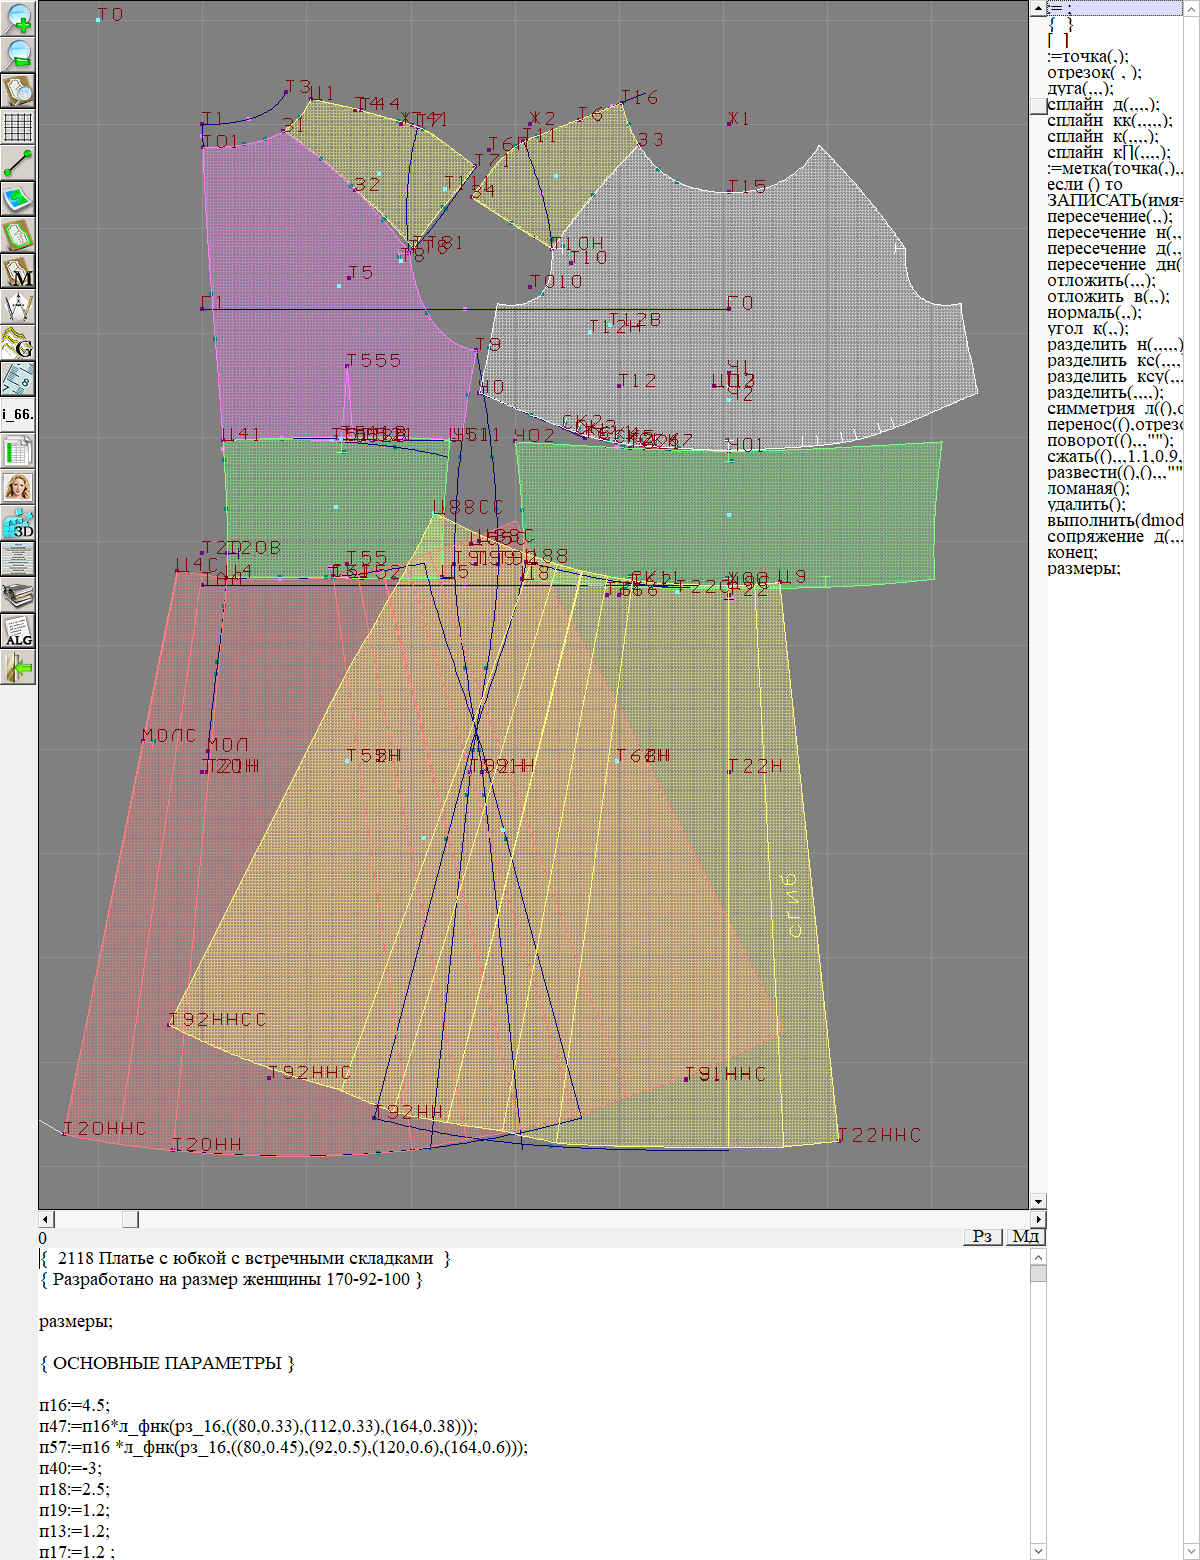Click the pattern with letter M icon
Image resolution: width=1200 pixels, height=1560 pixels.
click(19, 271)
